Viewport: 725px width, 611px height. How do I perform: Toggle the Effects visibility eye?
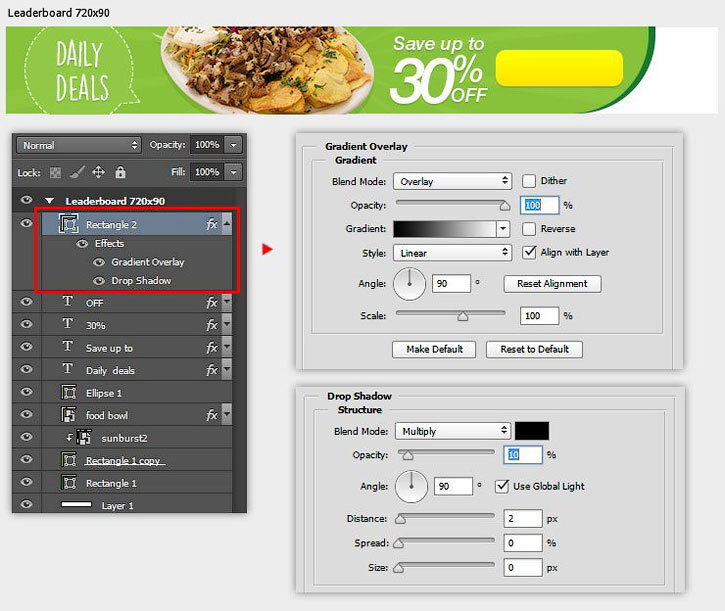[x=82, y=243]
